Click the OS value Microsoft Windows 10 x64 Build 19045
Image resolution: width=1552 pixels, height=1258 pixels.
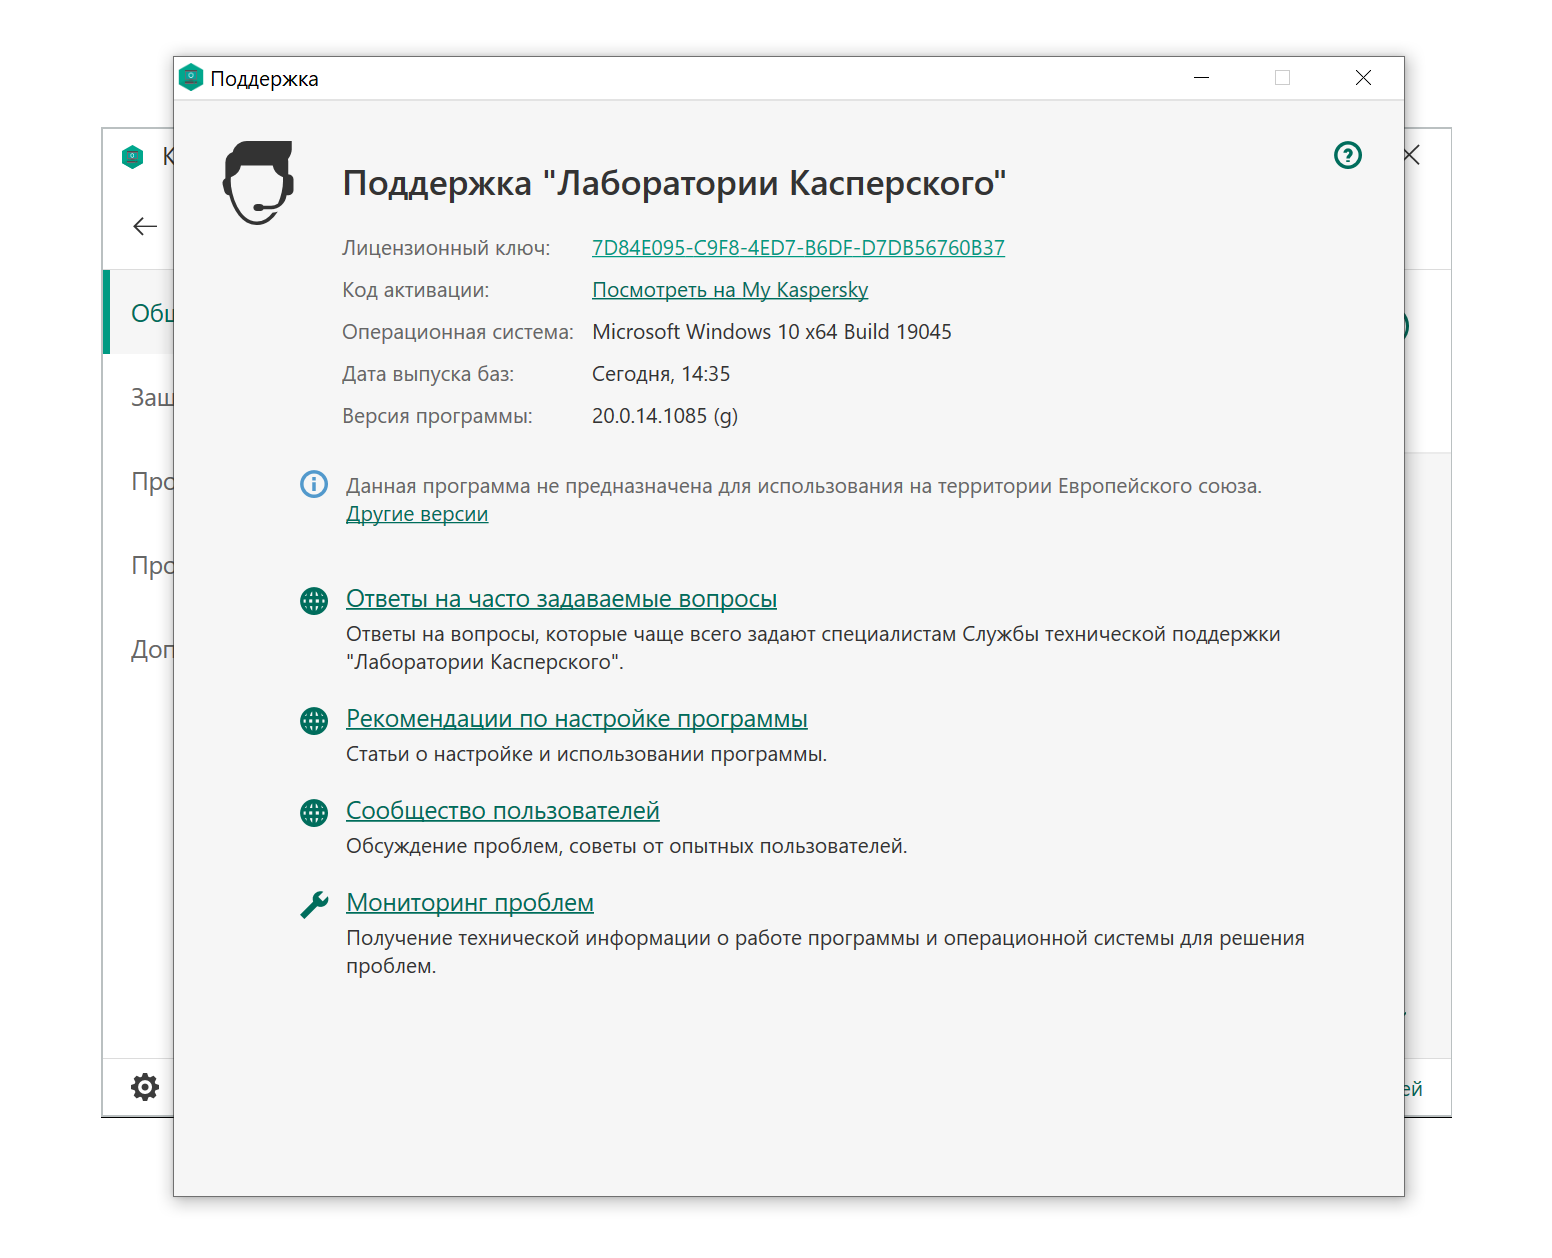coord(772,332)
